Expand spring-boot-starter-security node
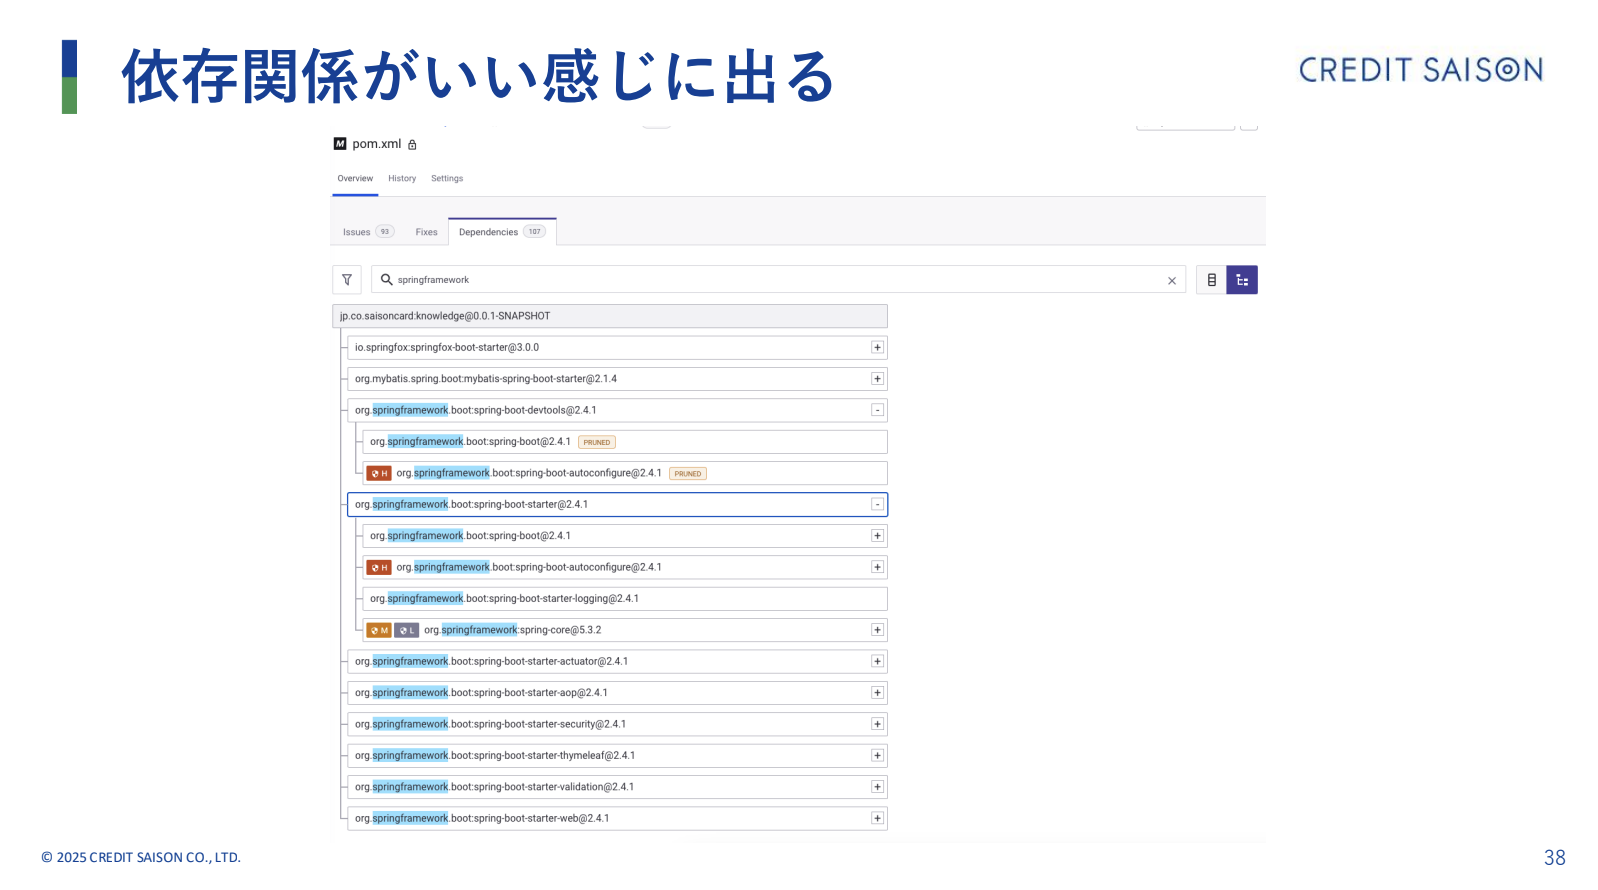The width and height of the screenshot is (1598, 890). pyautogui.click(x=877, y=725)
